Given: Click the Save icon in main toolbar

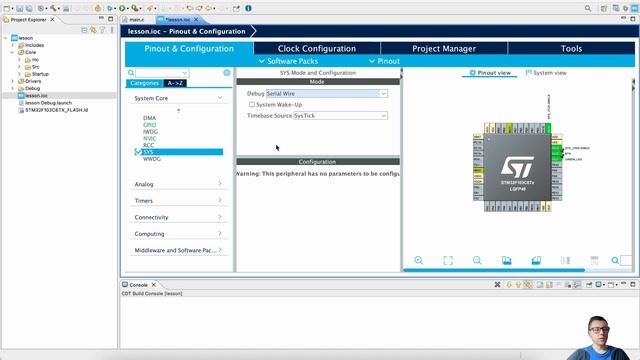Looking at the screenshot, I should (20, 8).
